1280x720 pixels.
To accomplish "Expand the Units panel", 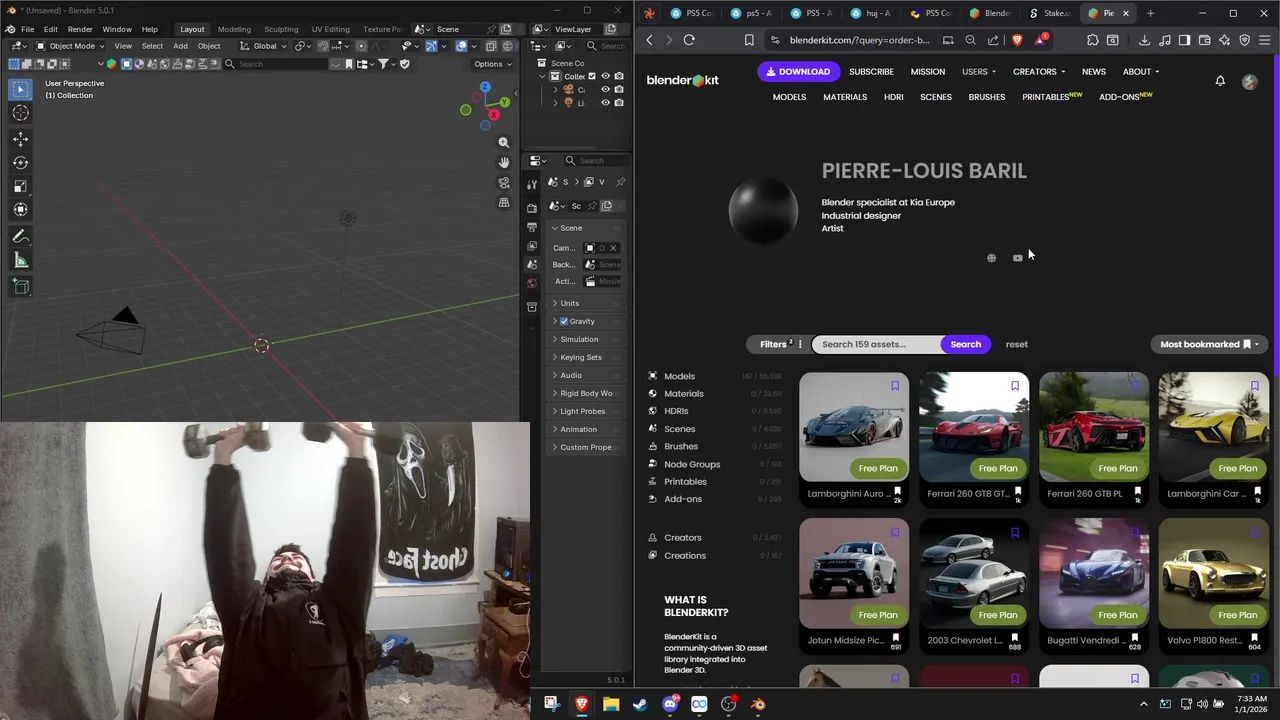I will tap(587, 303).
